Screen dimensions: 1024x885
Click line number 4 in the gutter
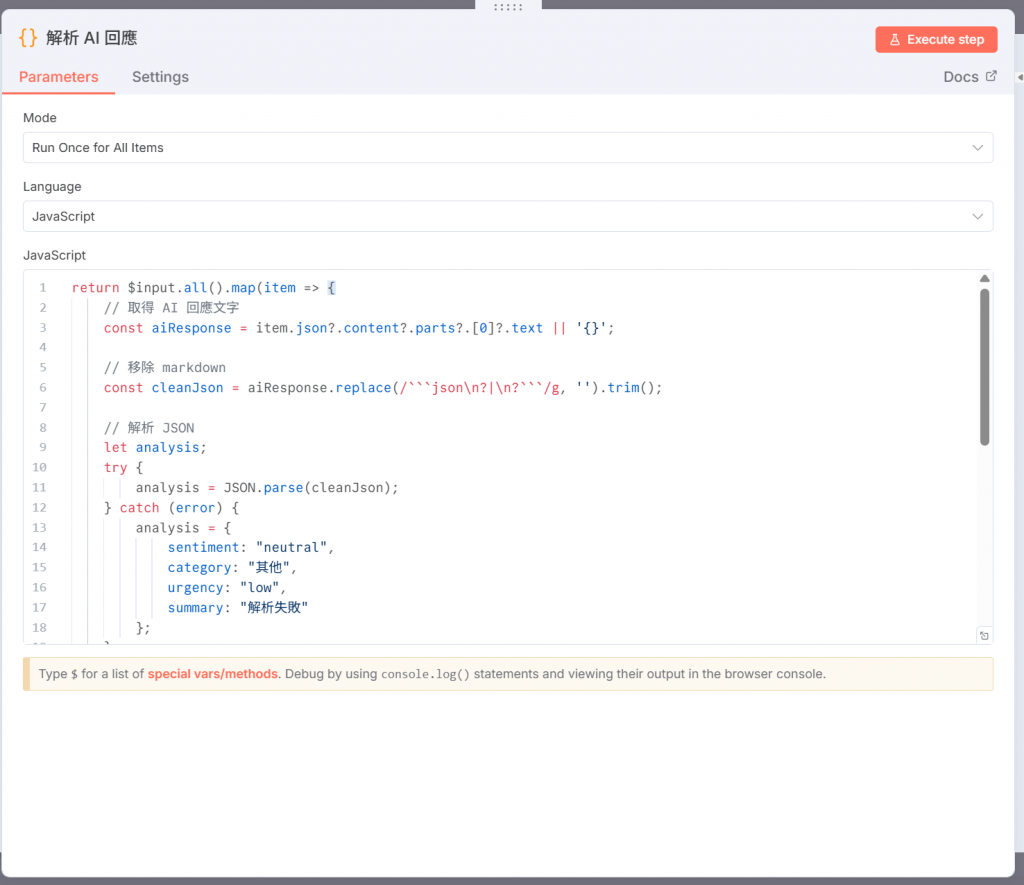click(42, 347)
